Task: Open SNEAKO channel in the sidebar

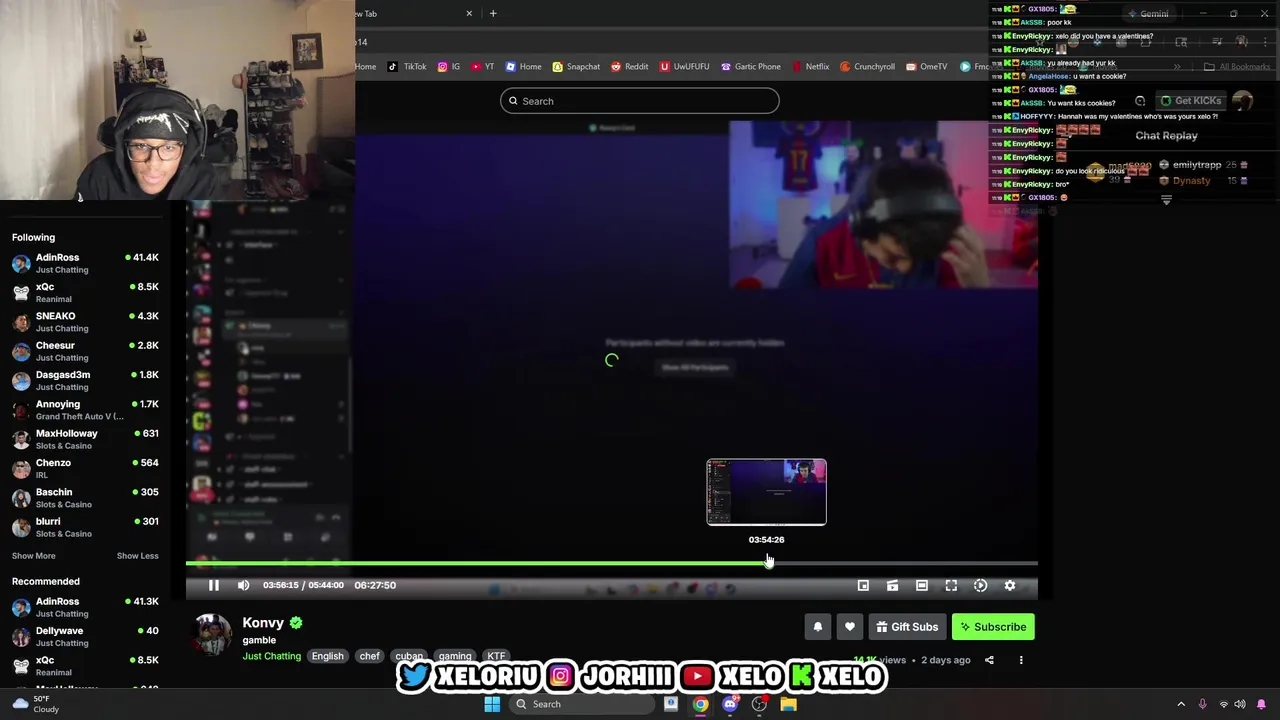Action: click(85, 322)
